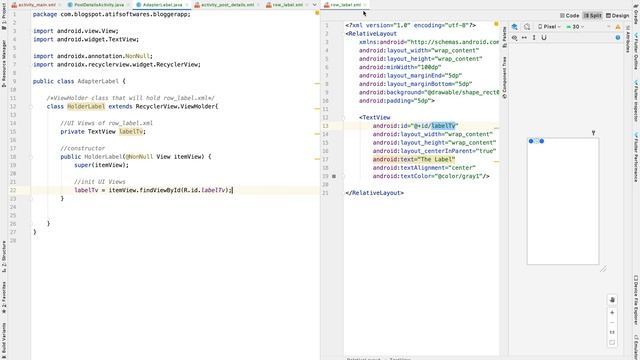Screen dimensions: 640x360
Task: Click the super(itemView) call line
Action: pos(101,165)
